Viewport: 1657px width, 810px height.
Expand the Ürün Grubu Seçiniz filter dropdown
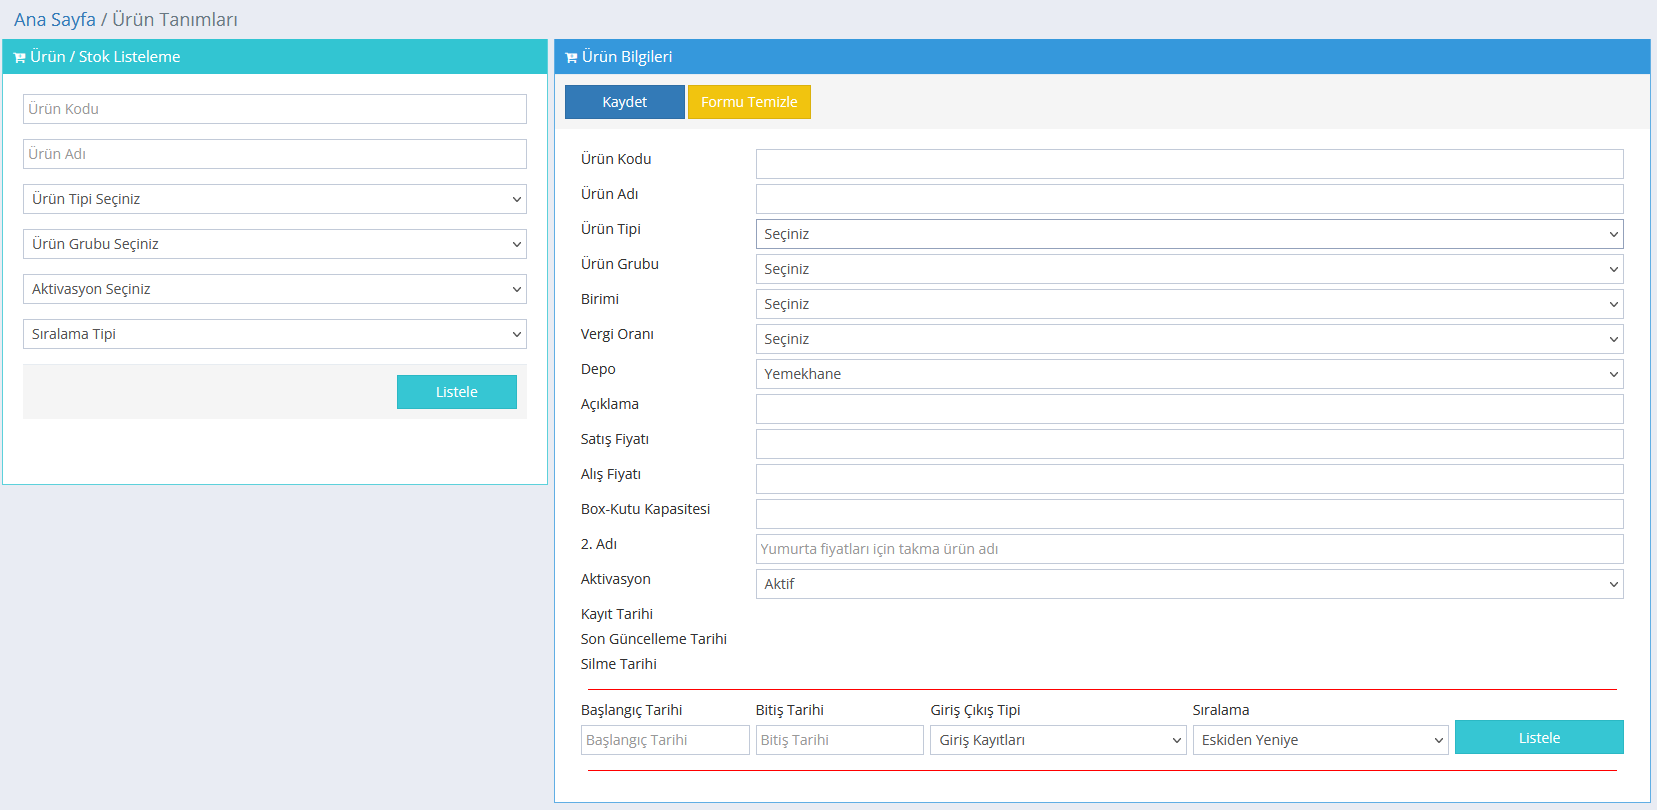[274, 244]
